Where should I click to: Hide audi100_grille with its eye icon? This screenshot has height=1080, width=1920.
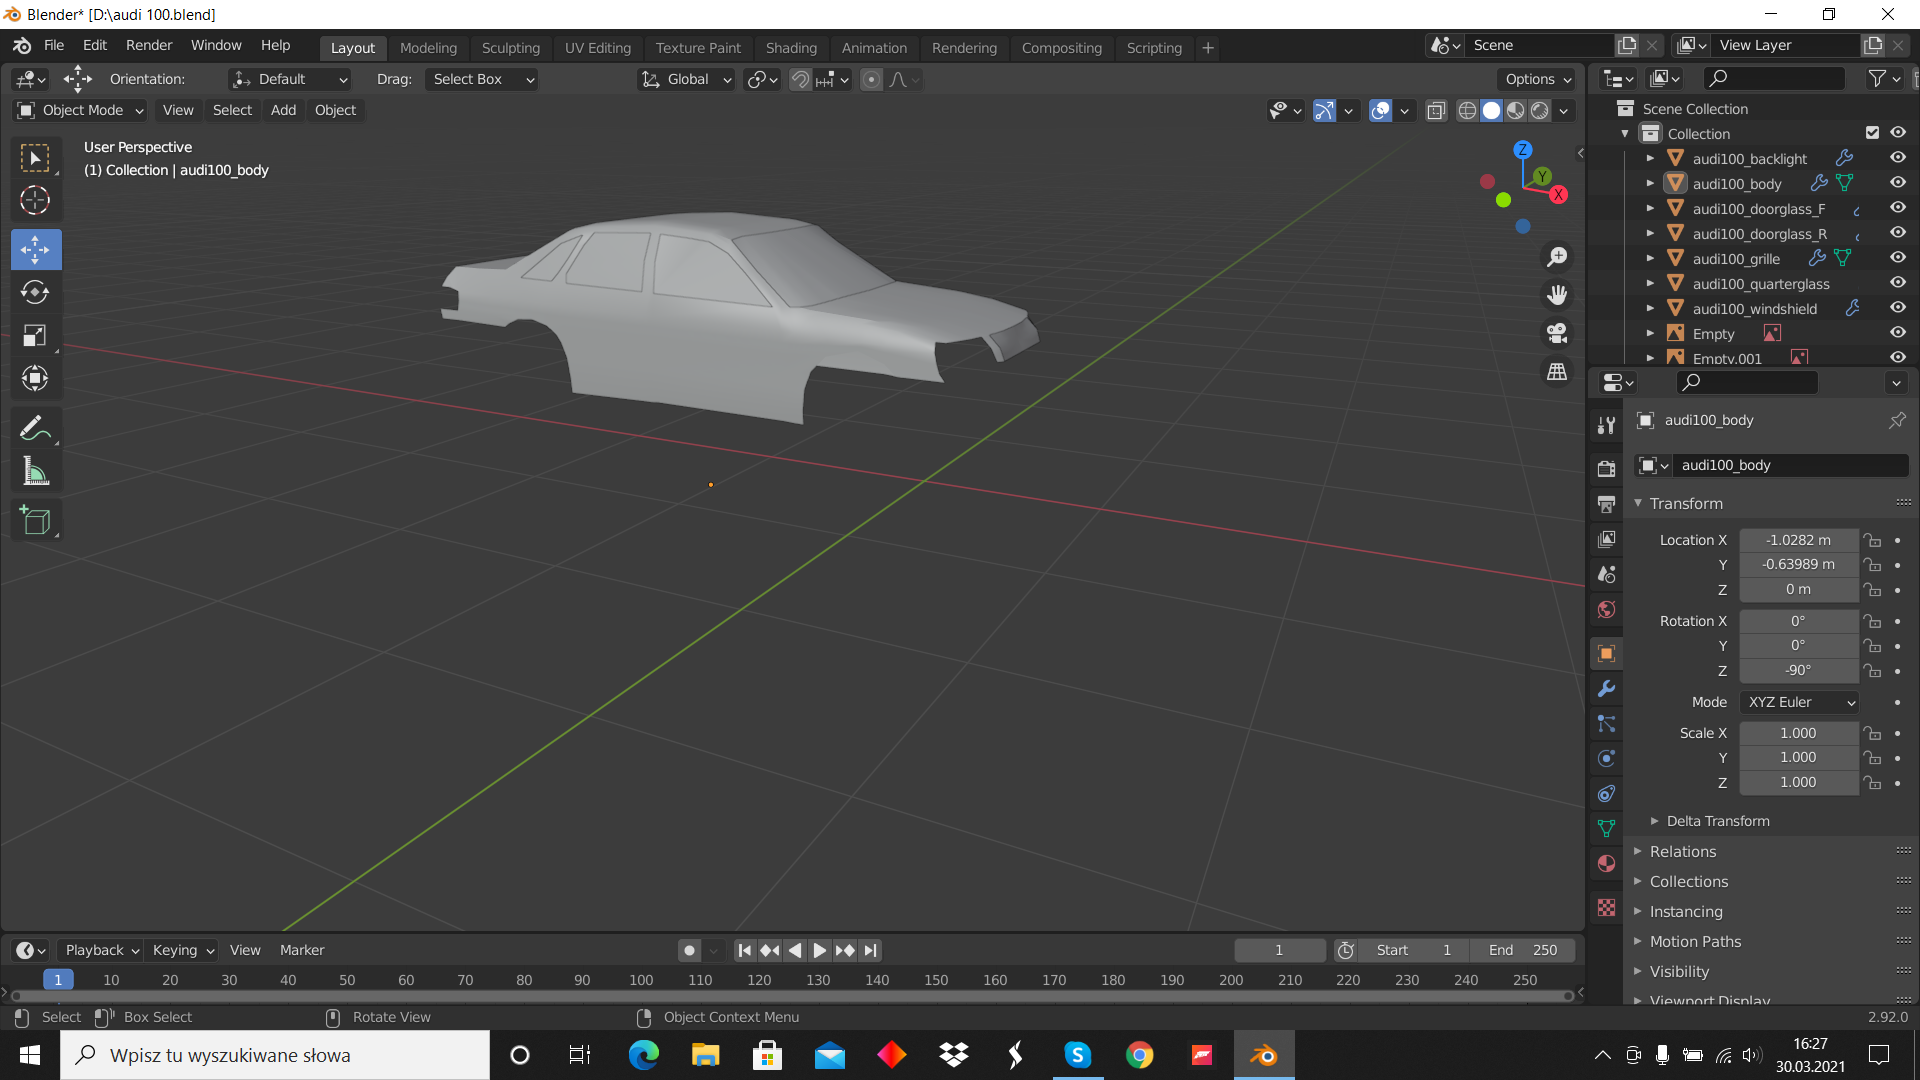point(1897,258)
